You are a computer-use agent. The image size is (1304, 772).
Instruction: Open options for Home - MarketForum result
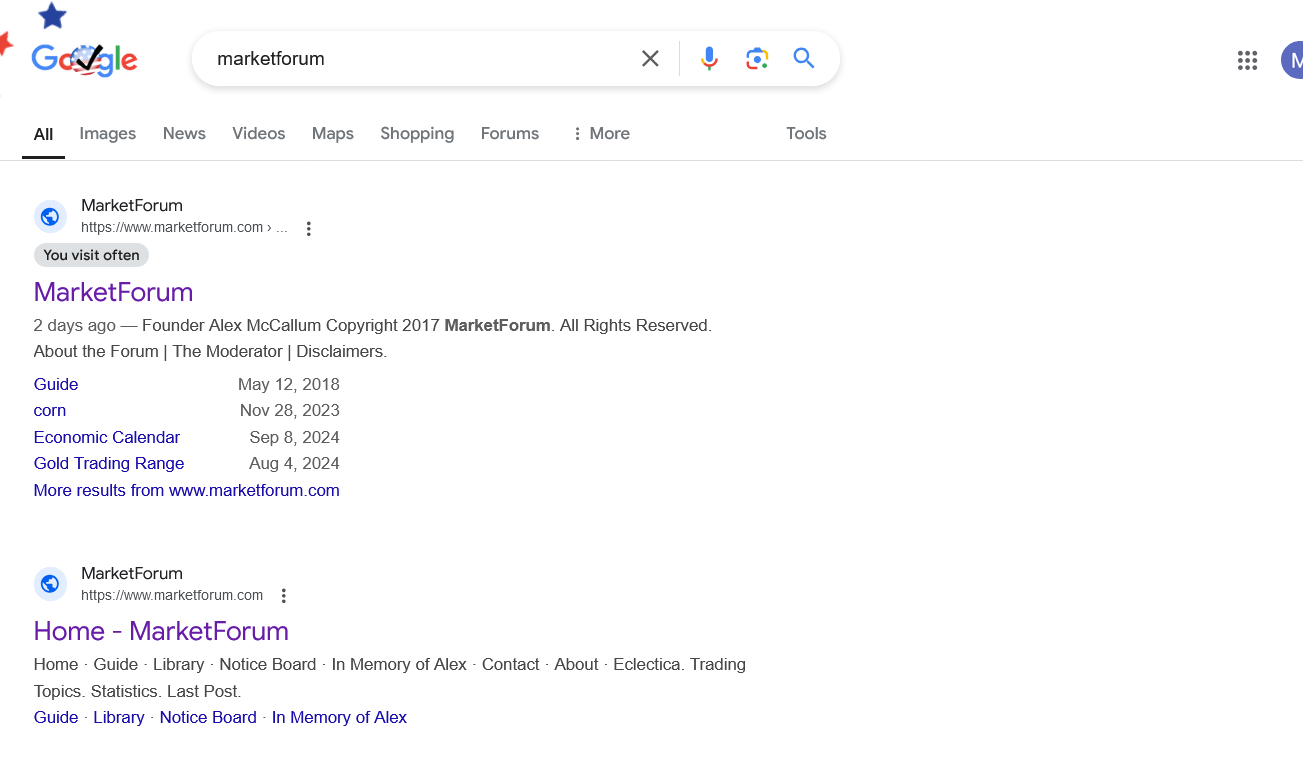click(284, 596)
